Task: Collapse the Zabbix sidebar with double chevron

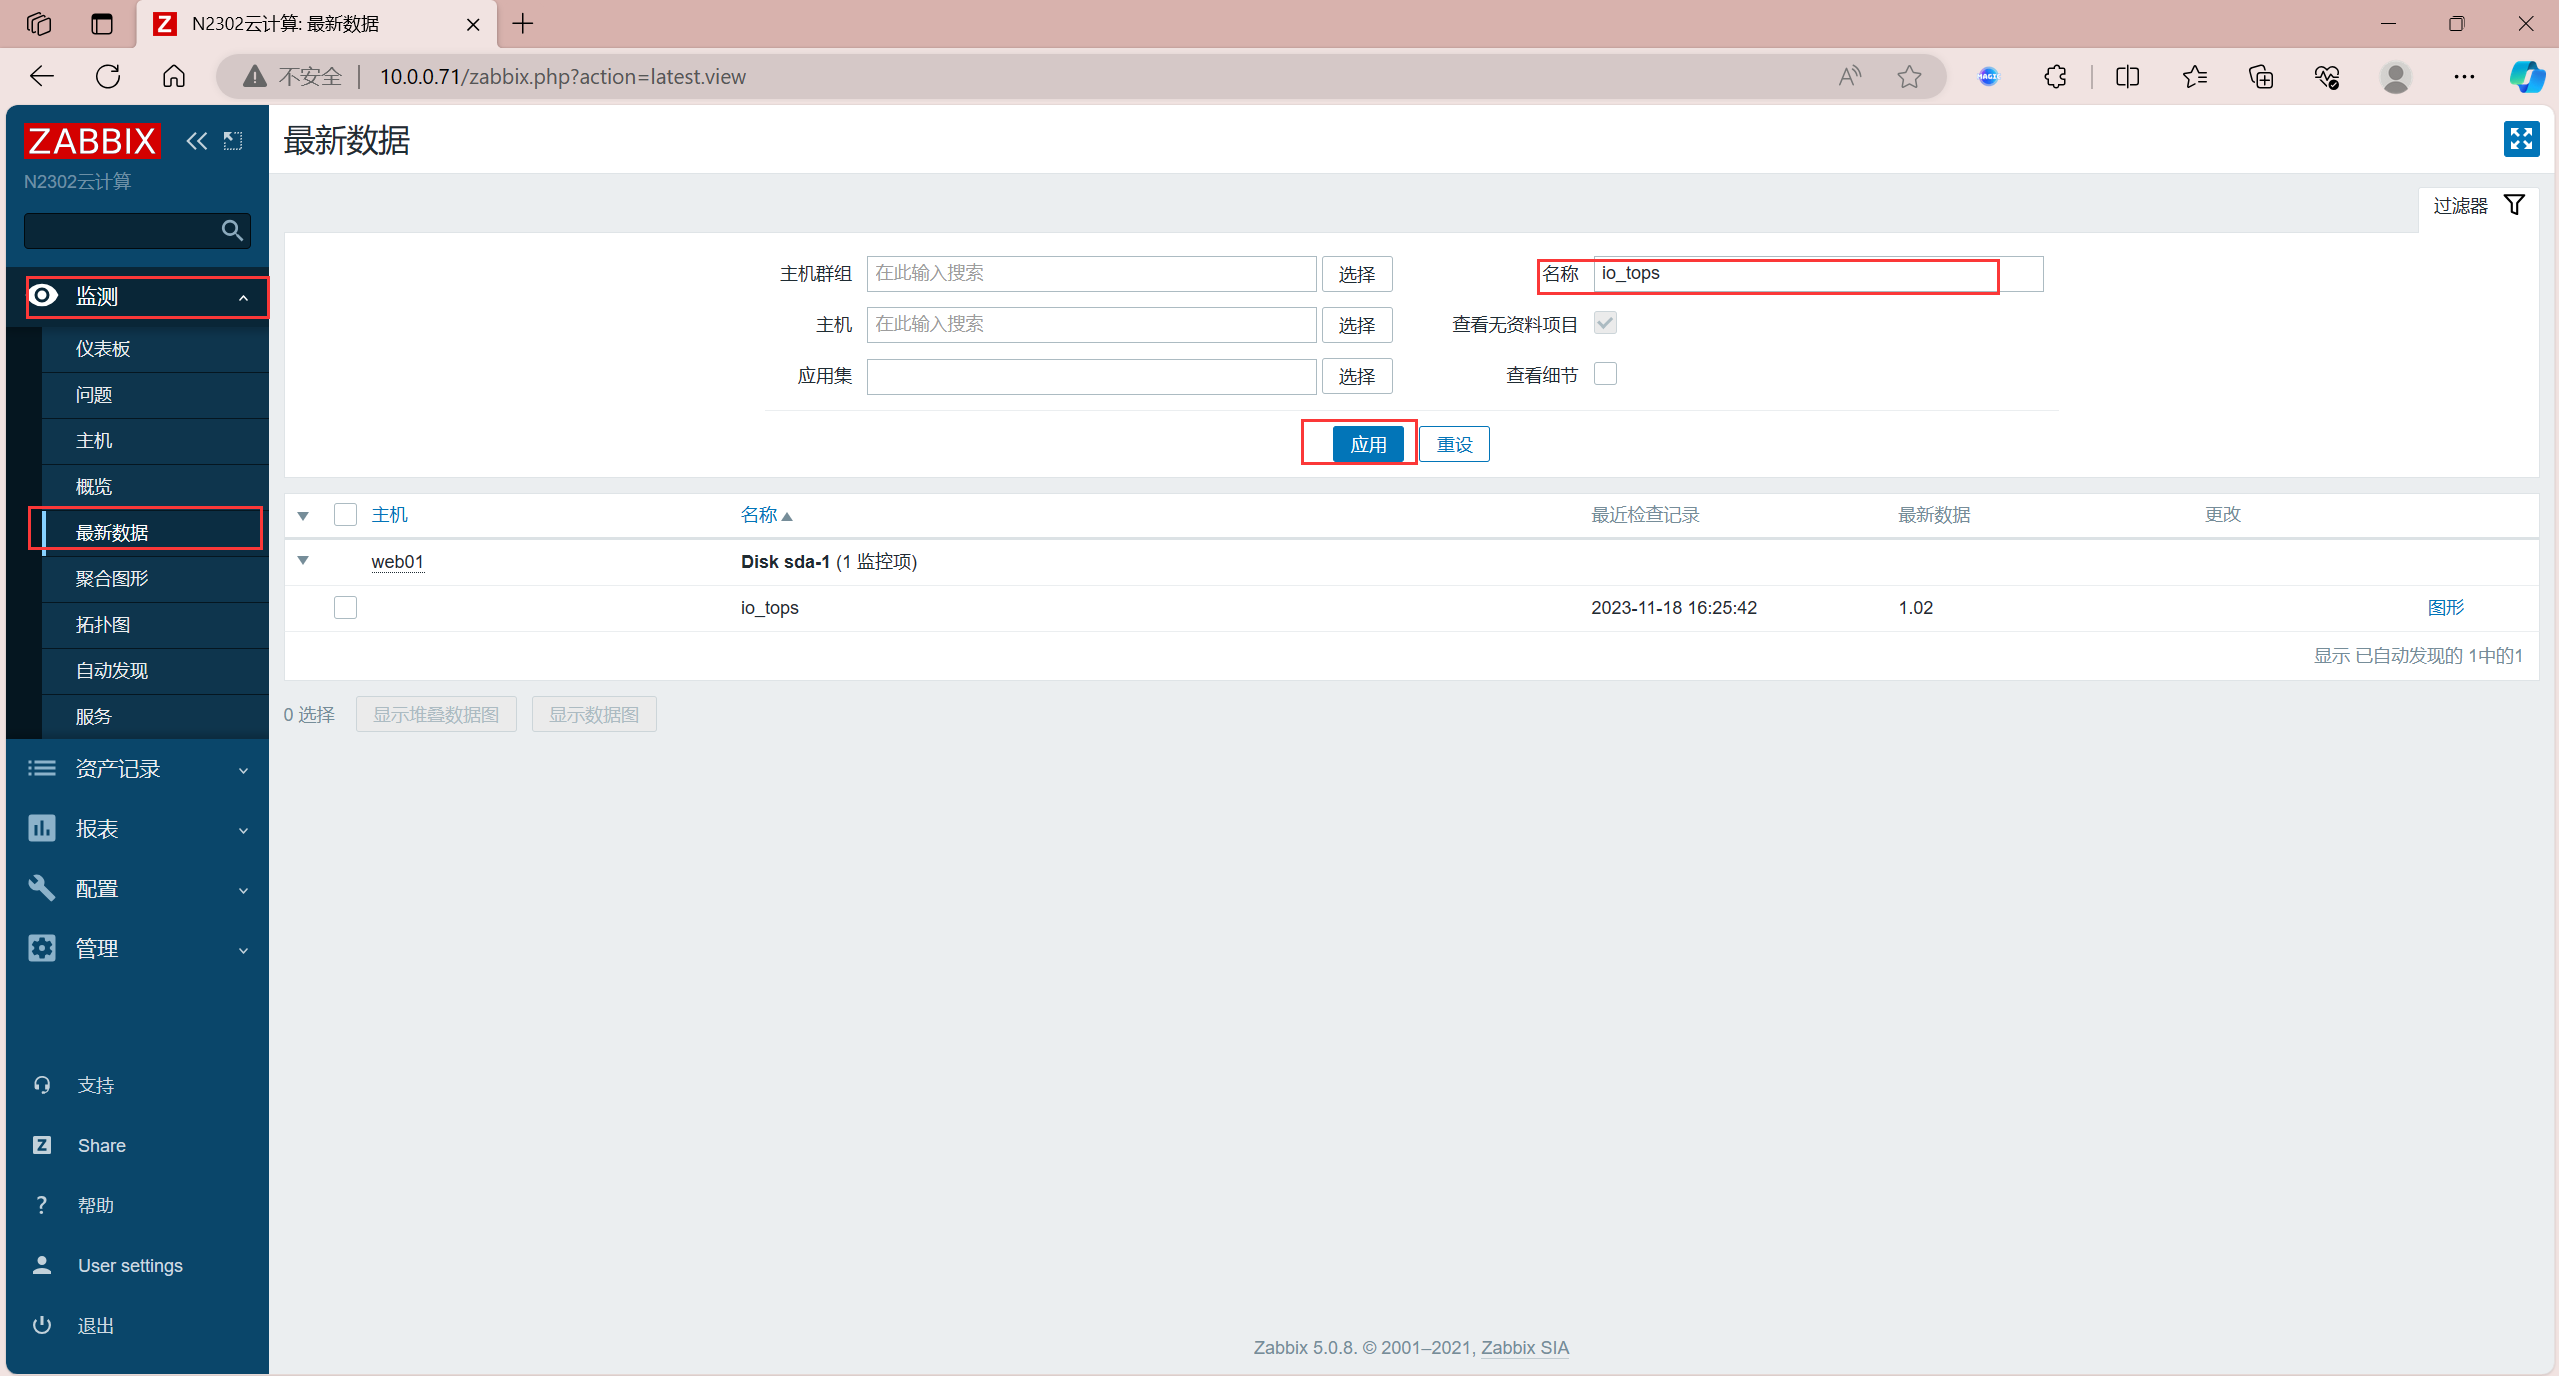Action: tap(197, 141)
